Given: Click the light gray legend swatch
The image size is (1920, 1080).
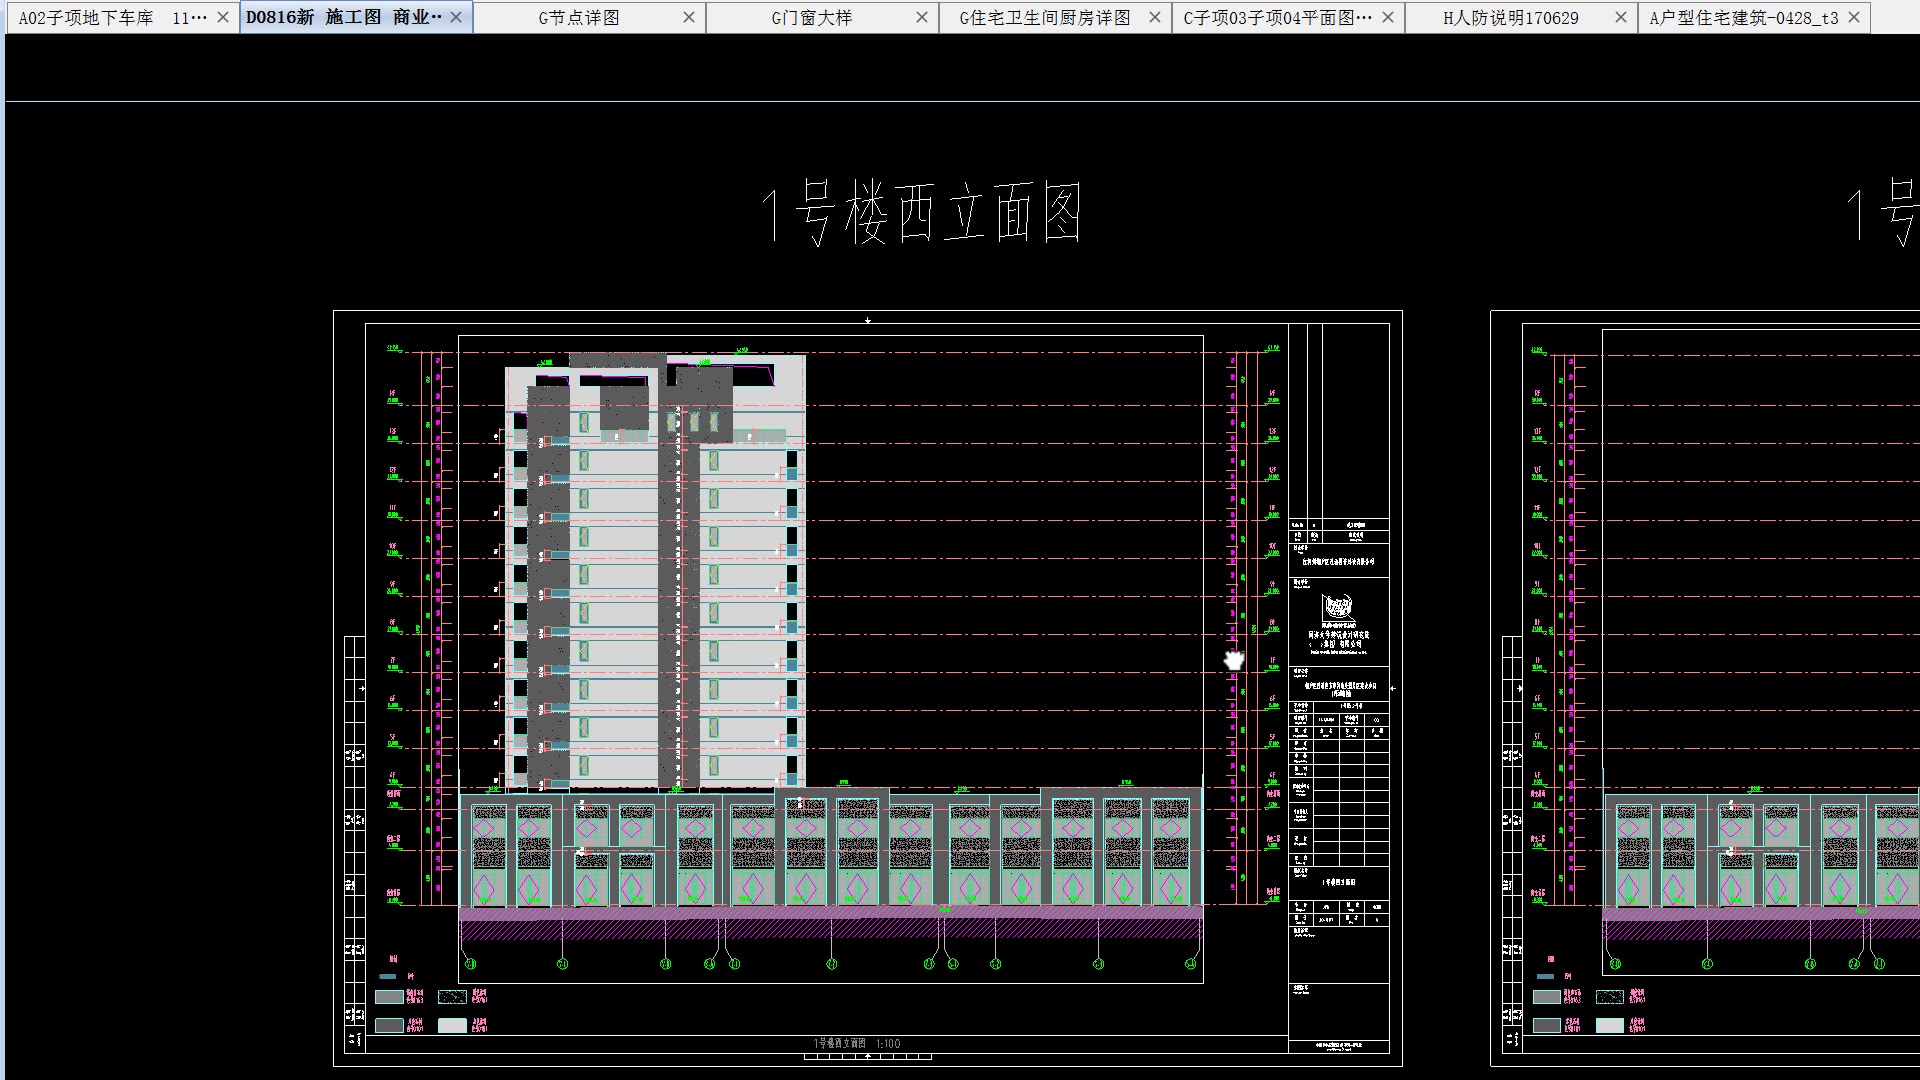Looking at the screenshot, I should 453,1025.
